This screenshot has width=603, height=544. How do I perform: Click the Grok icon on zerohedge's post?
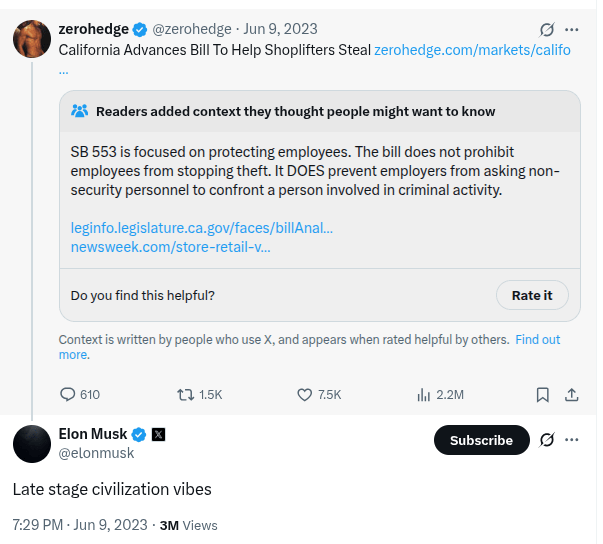[547, 30]
